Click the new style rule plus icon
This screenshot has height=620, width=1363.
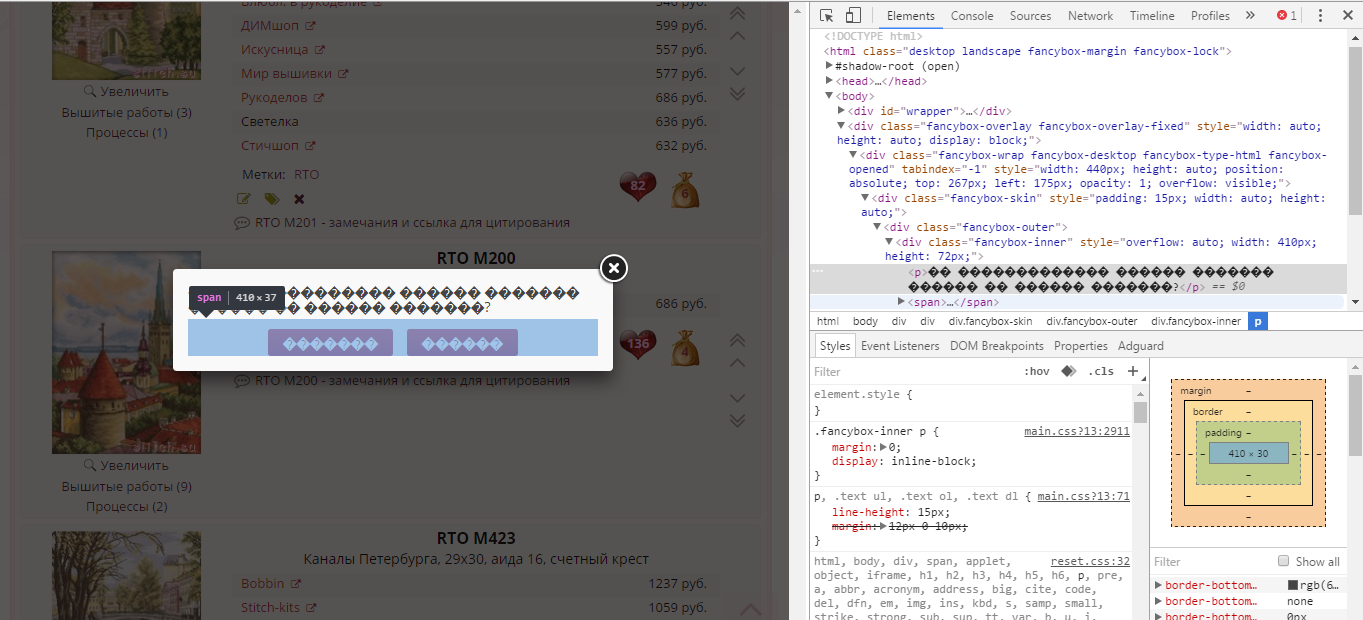coord(1132,371)
